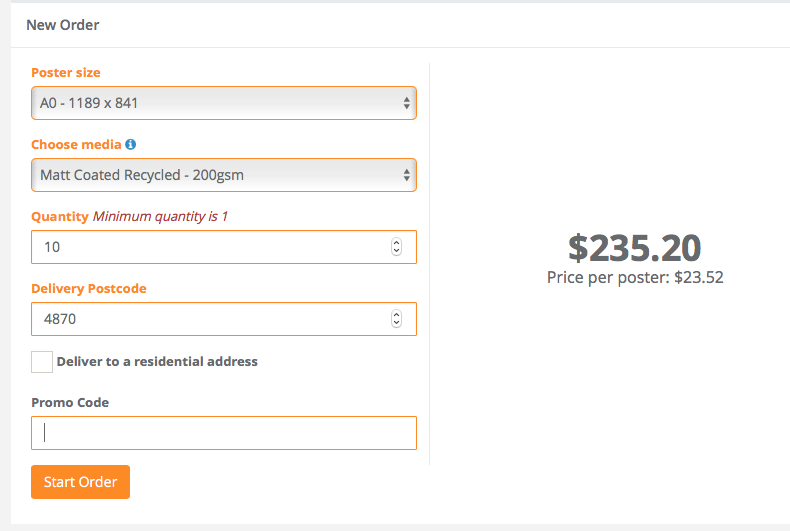The image size is (790, 531).
Task: Click the info icon beside Choose media
Action: tap(130, 145)
